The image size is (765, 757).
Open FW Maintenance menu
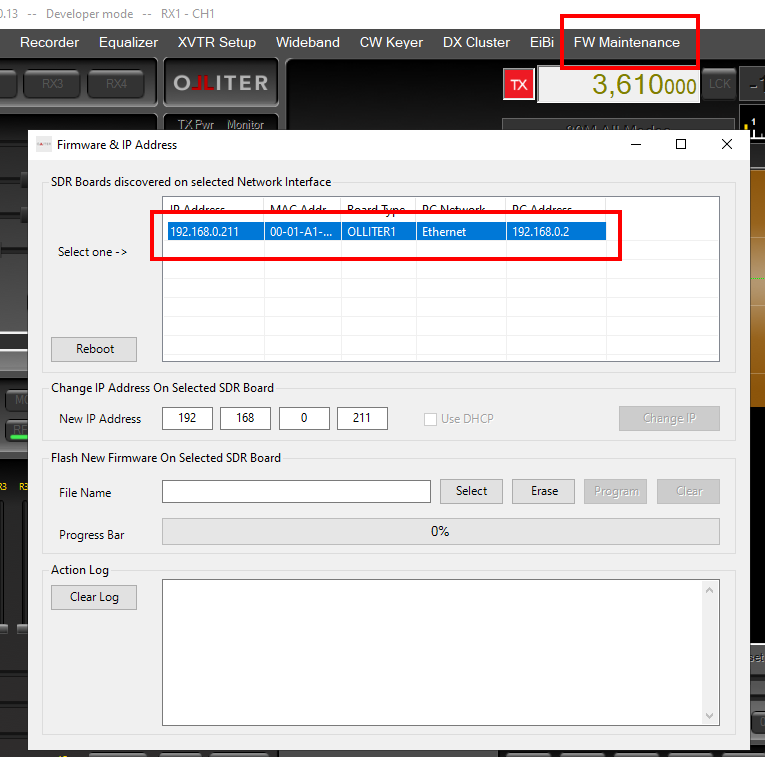pos(626,42)
